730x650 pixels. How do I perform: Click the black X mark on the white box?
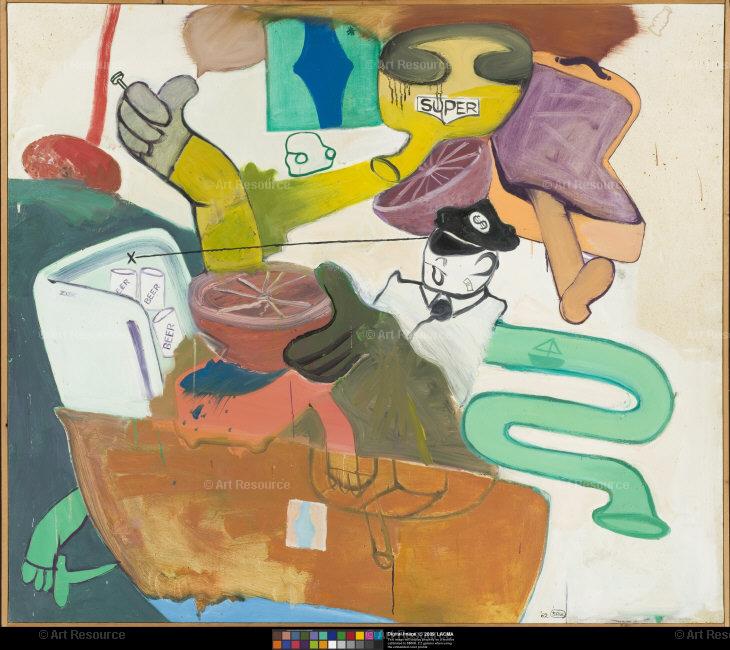coord(132,256)
